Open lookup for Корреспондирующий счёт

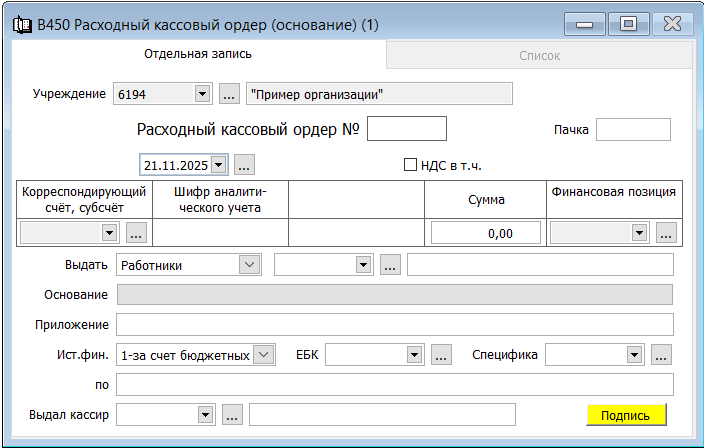click(137, 233)
